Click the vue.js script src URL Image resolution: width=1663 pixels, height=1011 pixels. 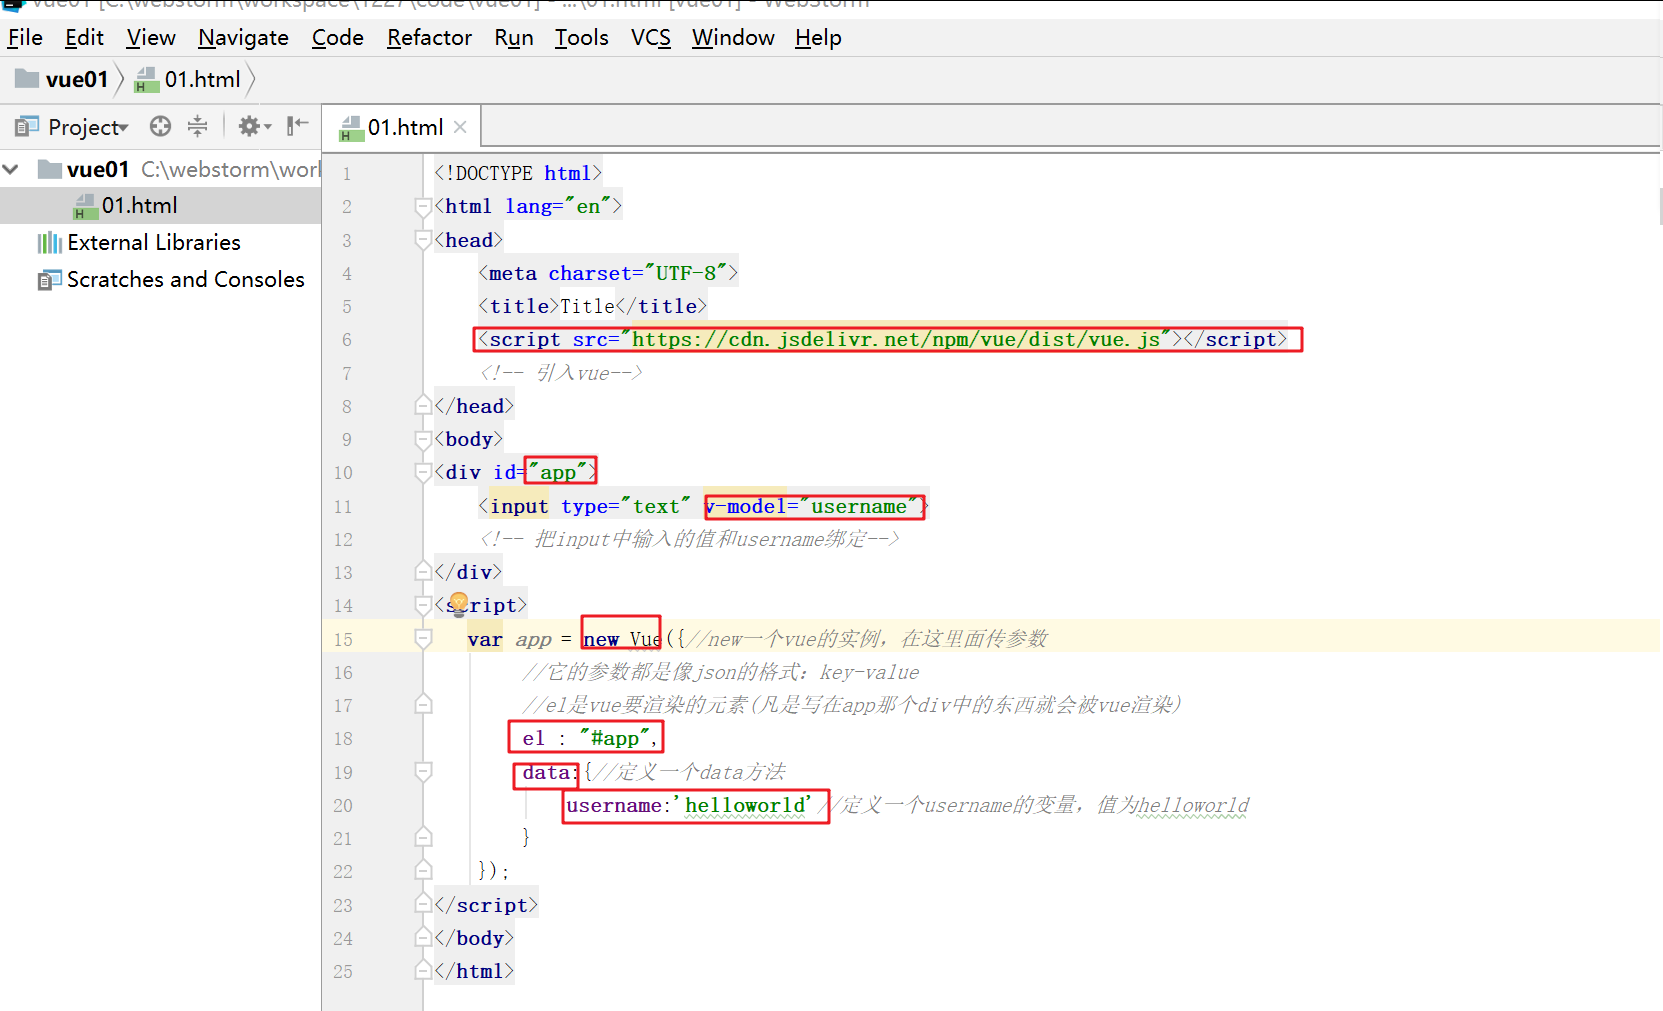(x=895, y=339)
